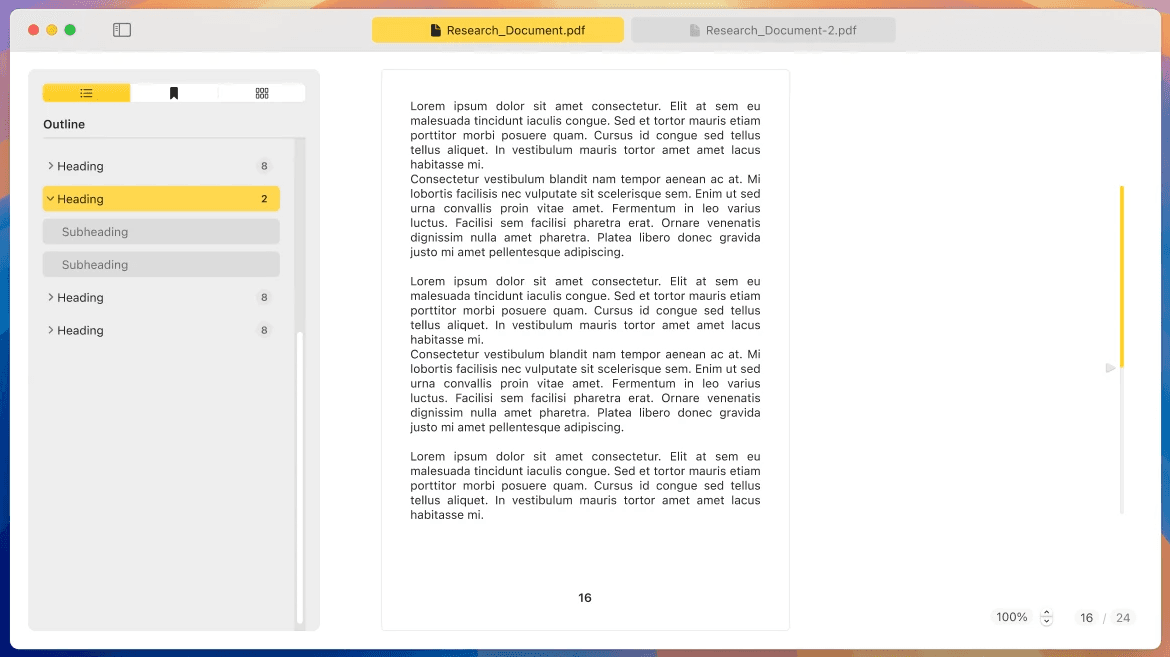The width and height of the screenshot is (1170, 657).
Task: Expand the last Heading's chevron
Action: pyautogui.click(x=50, y=330)
